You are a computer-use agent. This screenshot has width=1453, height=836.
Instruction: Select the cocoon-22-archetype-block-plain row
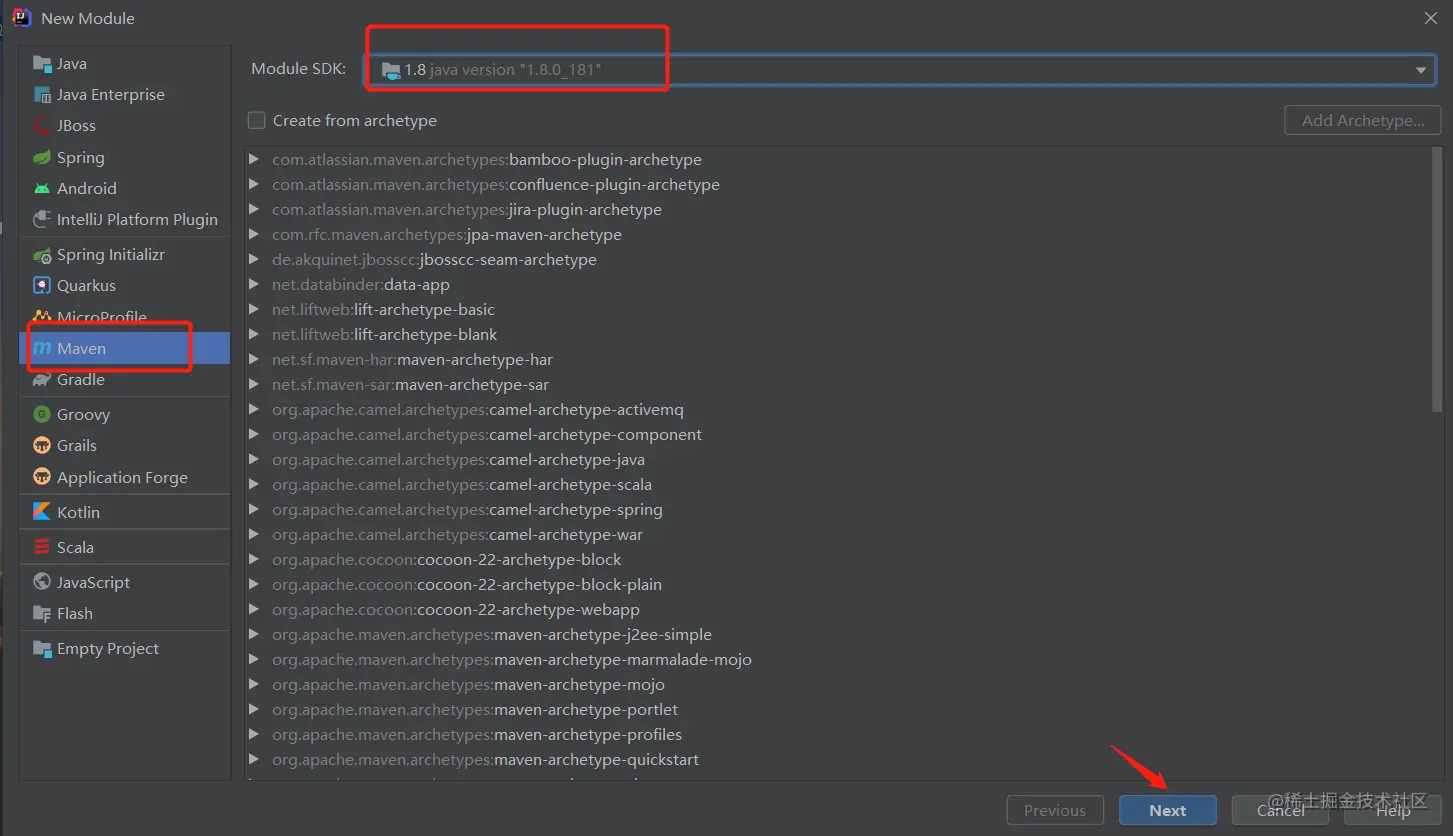coord(838,585)
